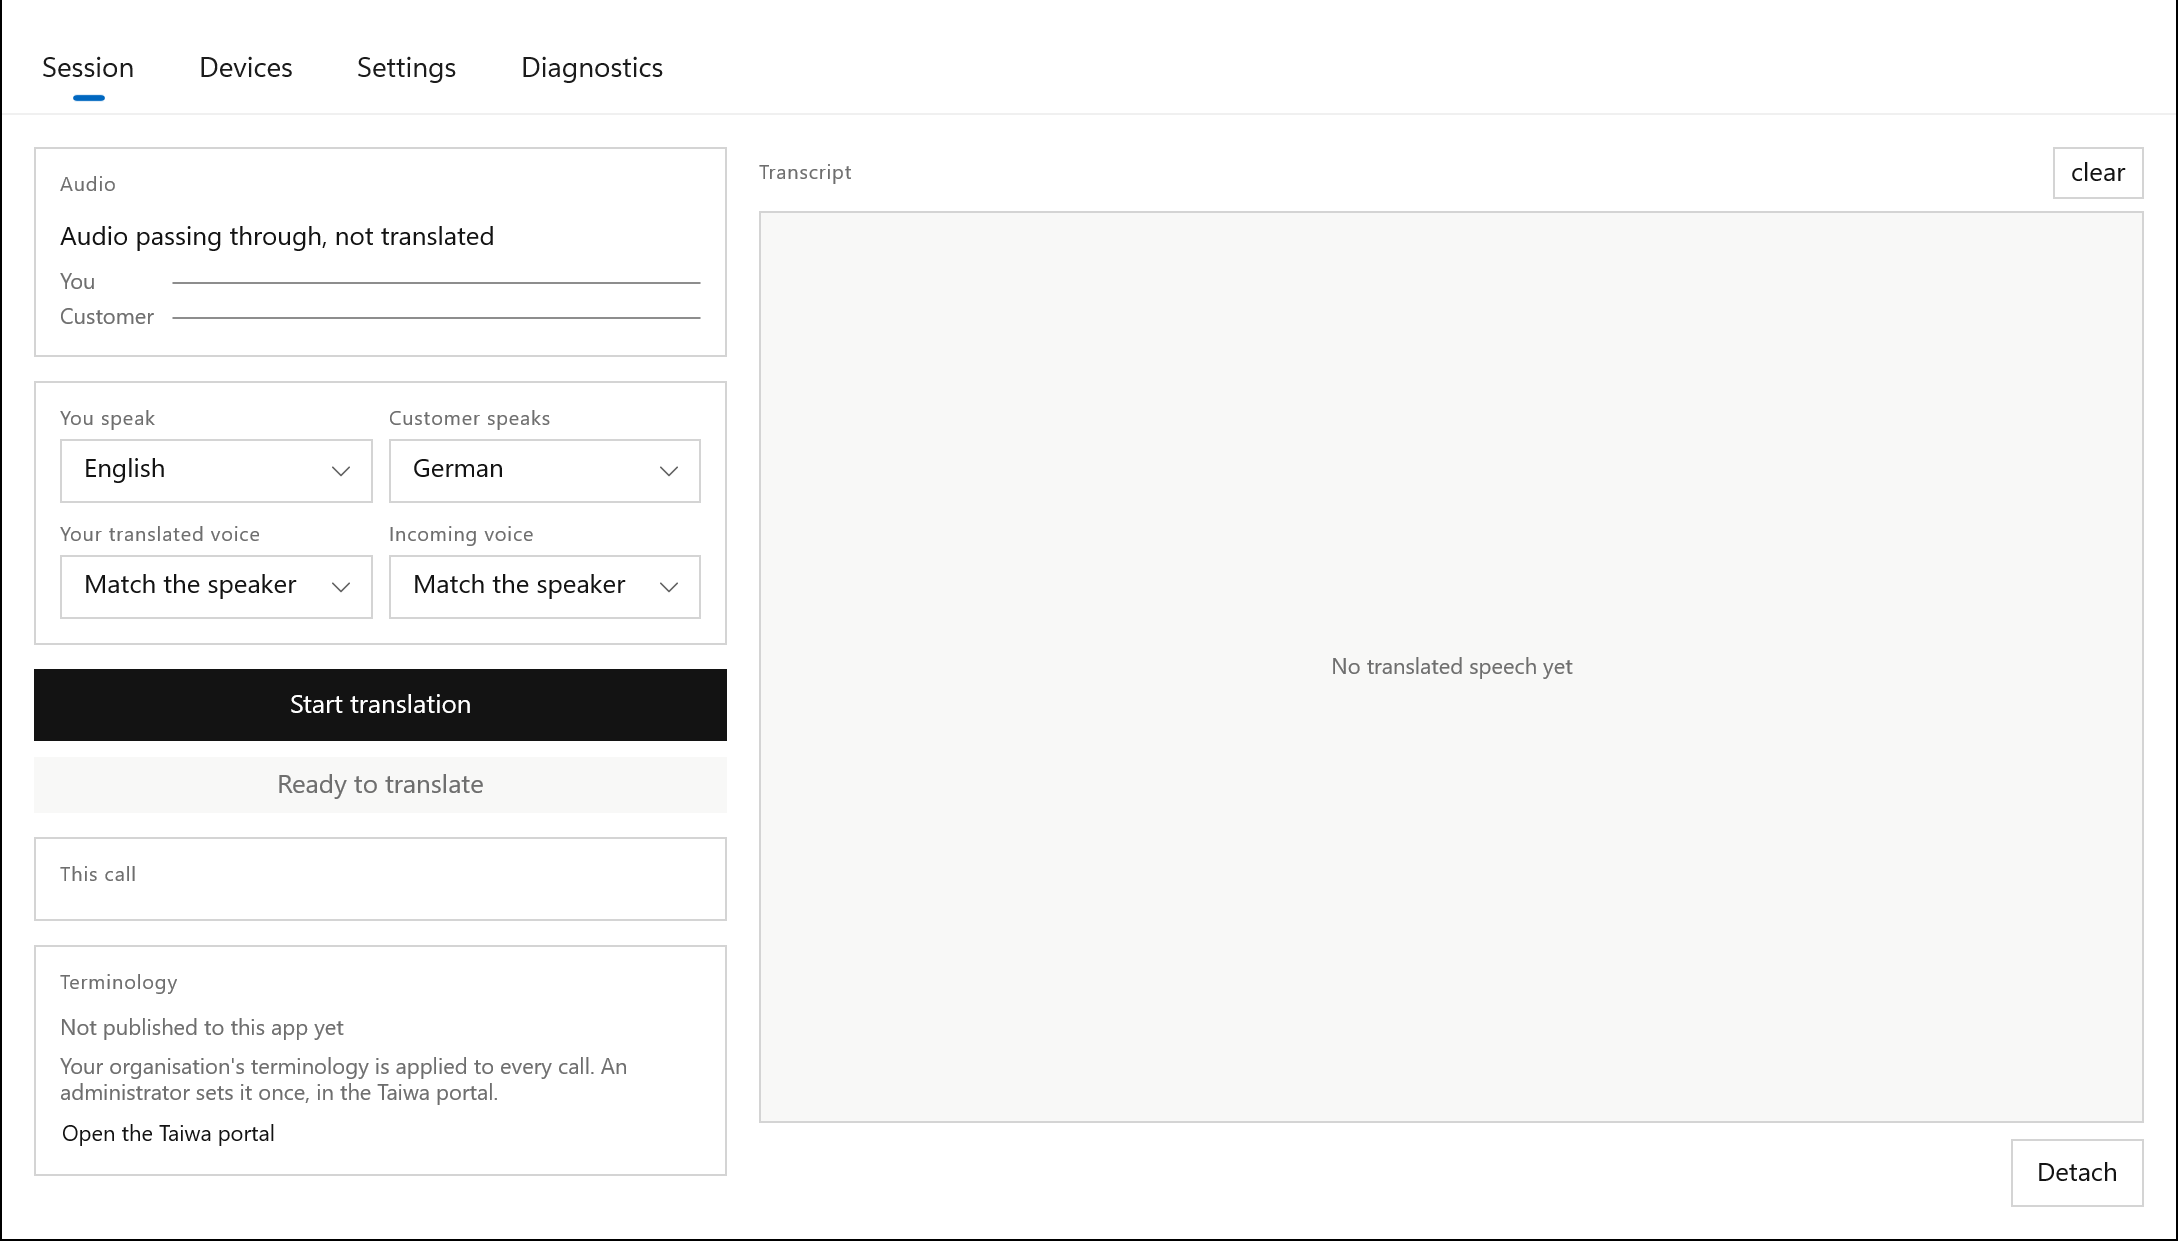The height and width of the screenshot is (1241, 2178).
Task: Open the You speak language dropdown
Action: (x=216, y=471)
